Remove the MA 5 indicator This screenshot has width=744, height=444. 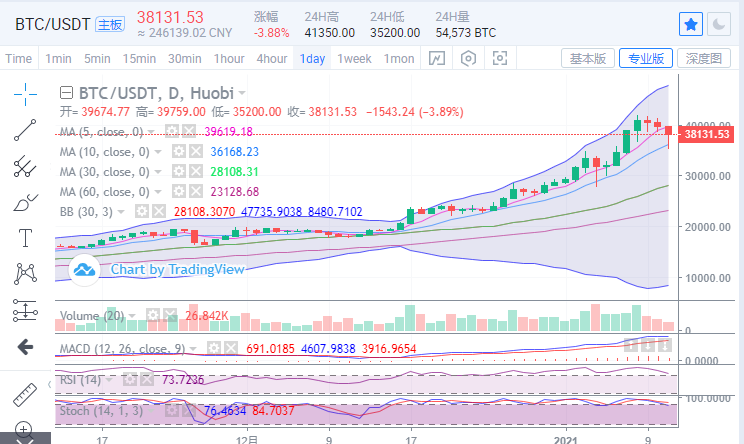(189, 131)
